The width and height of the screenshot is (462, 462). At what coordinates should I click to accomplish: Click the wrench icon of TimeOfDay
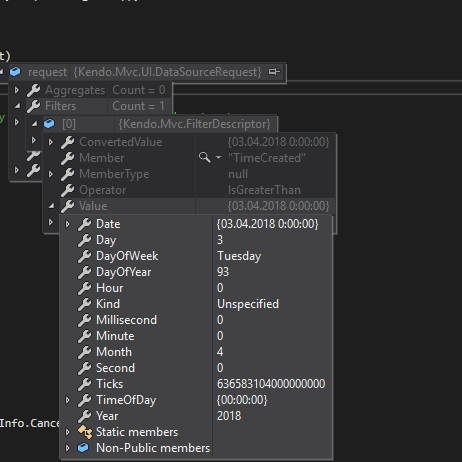pos(85,400)
